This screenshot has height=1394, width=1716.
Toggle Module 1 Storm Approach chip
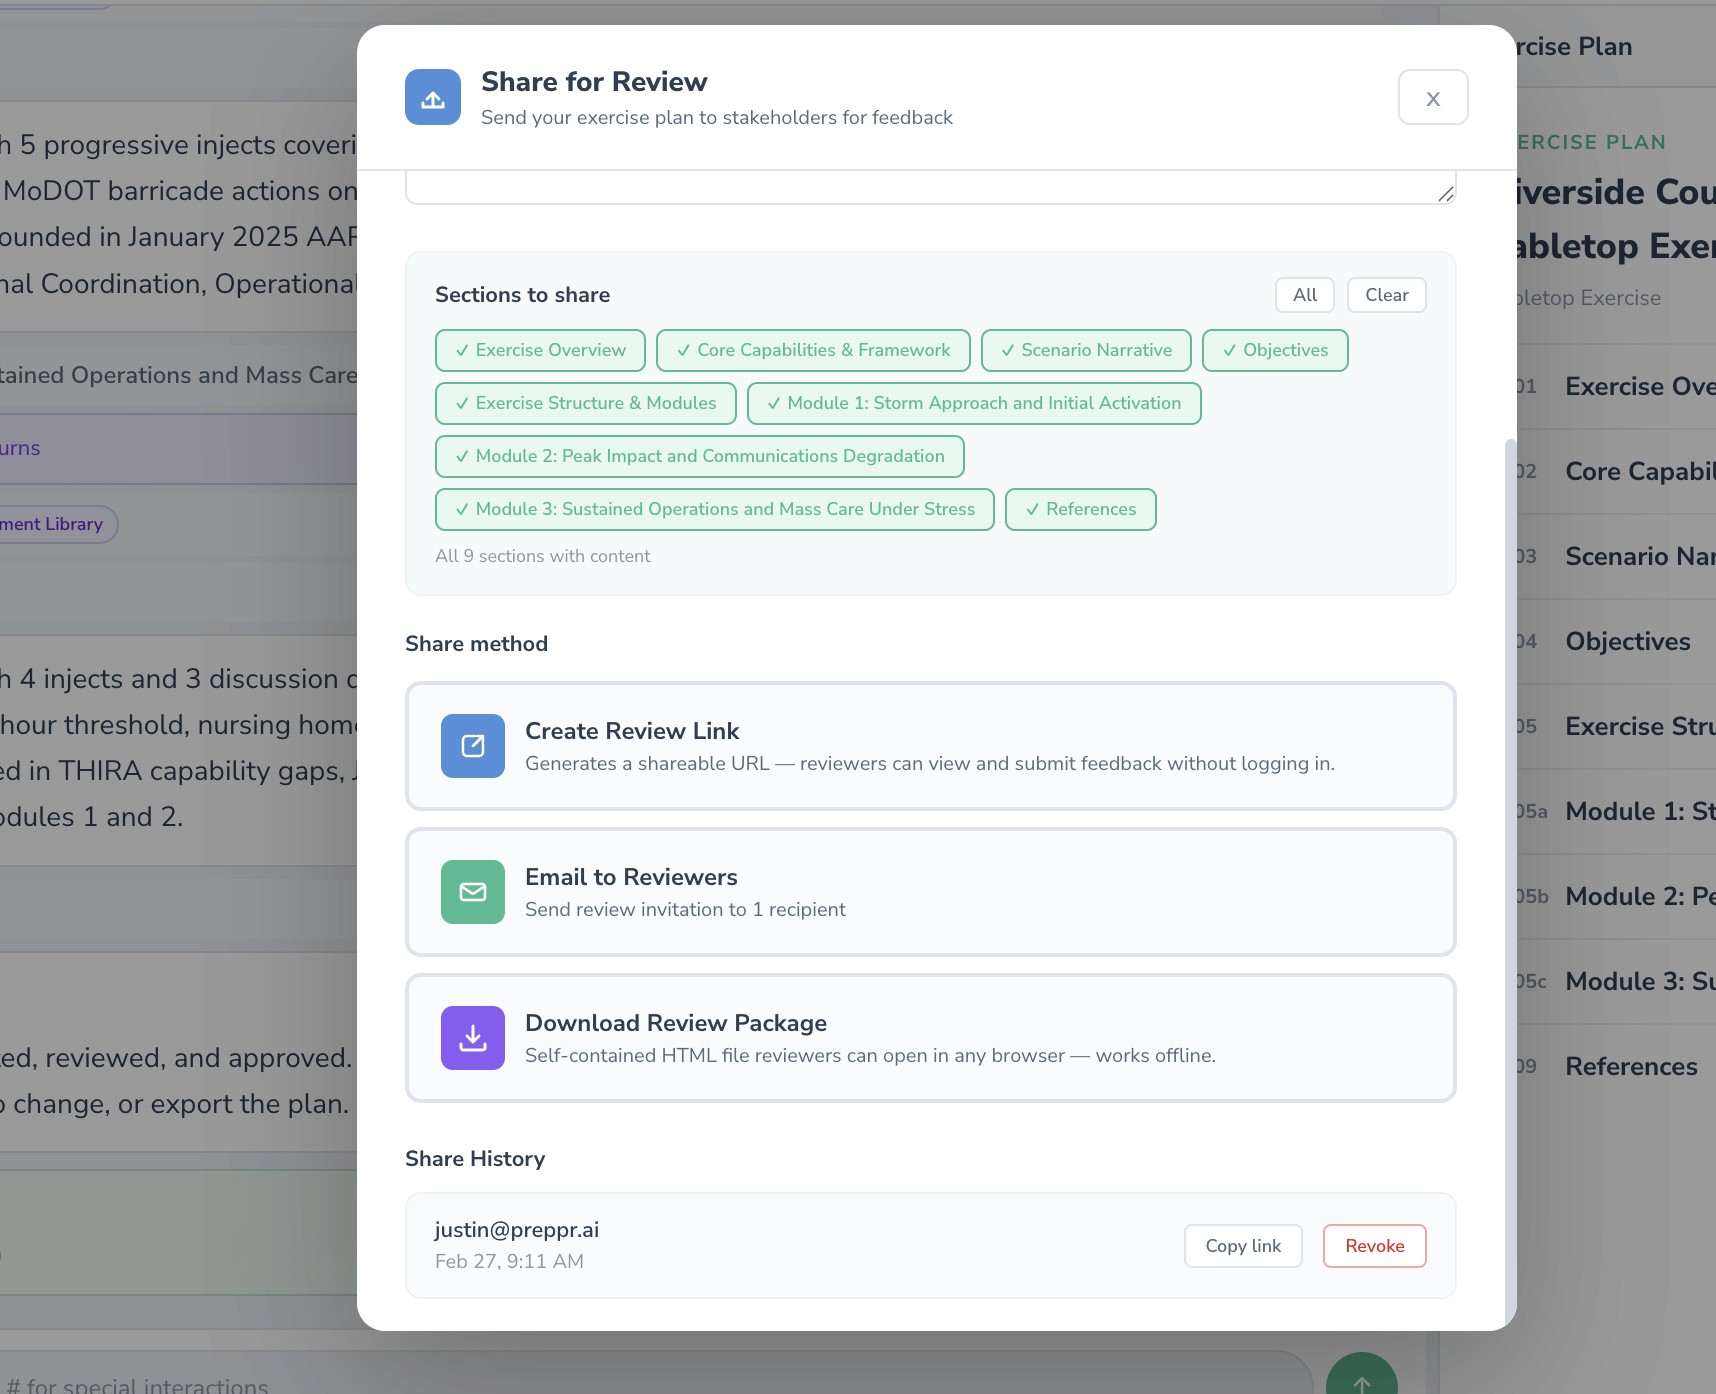click(x=974, y=403)
